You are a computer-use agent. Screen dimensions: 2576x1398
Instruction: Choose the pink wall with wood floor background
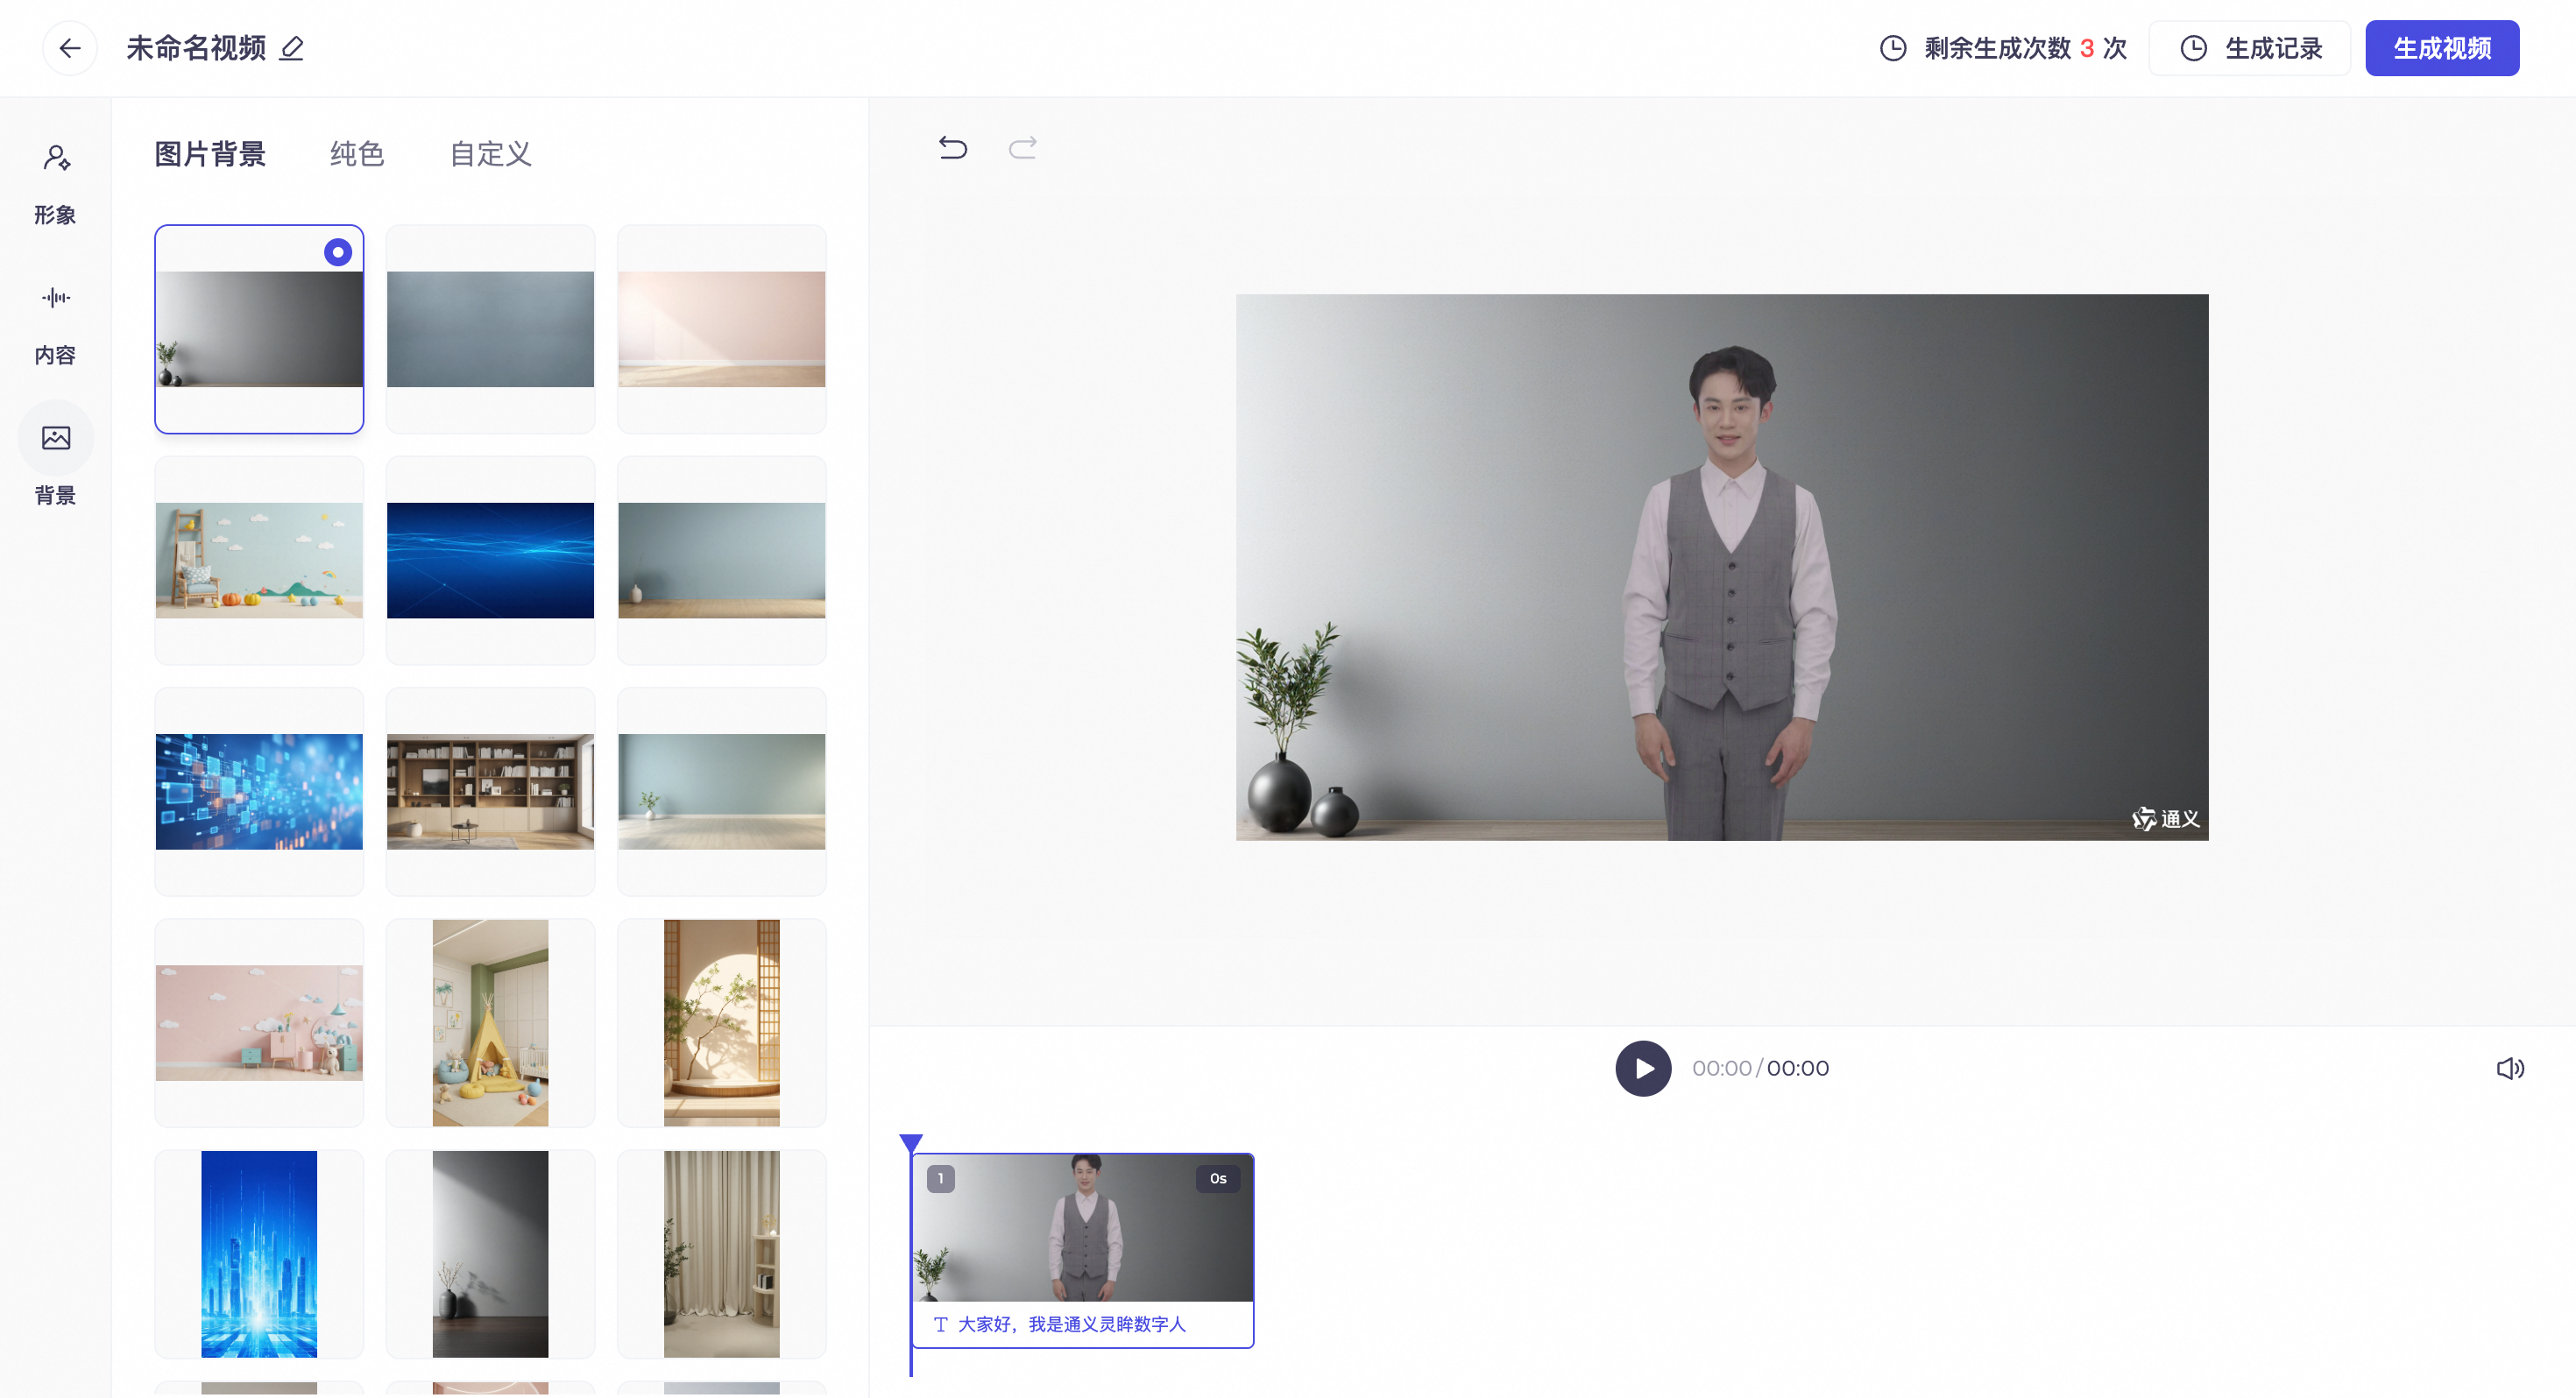[722, 329]
